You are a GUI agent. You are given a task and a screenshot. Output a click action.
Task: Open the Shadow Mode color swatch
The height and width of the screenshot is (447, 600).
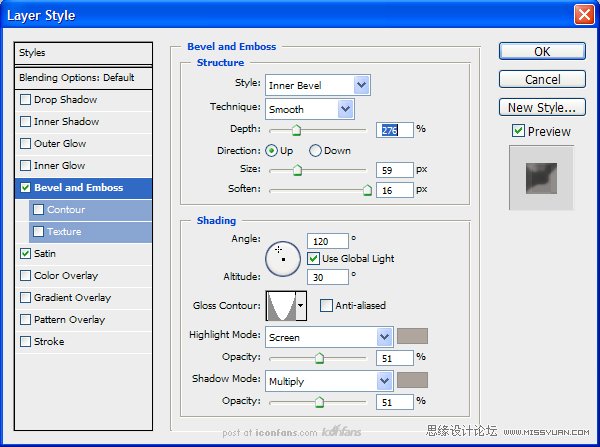pyautogui.click(x=412, y=380)
